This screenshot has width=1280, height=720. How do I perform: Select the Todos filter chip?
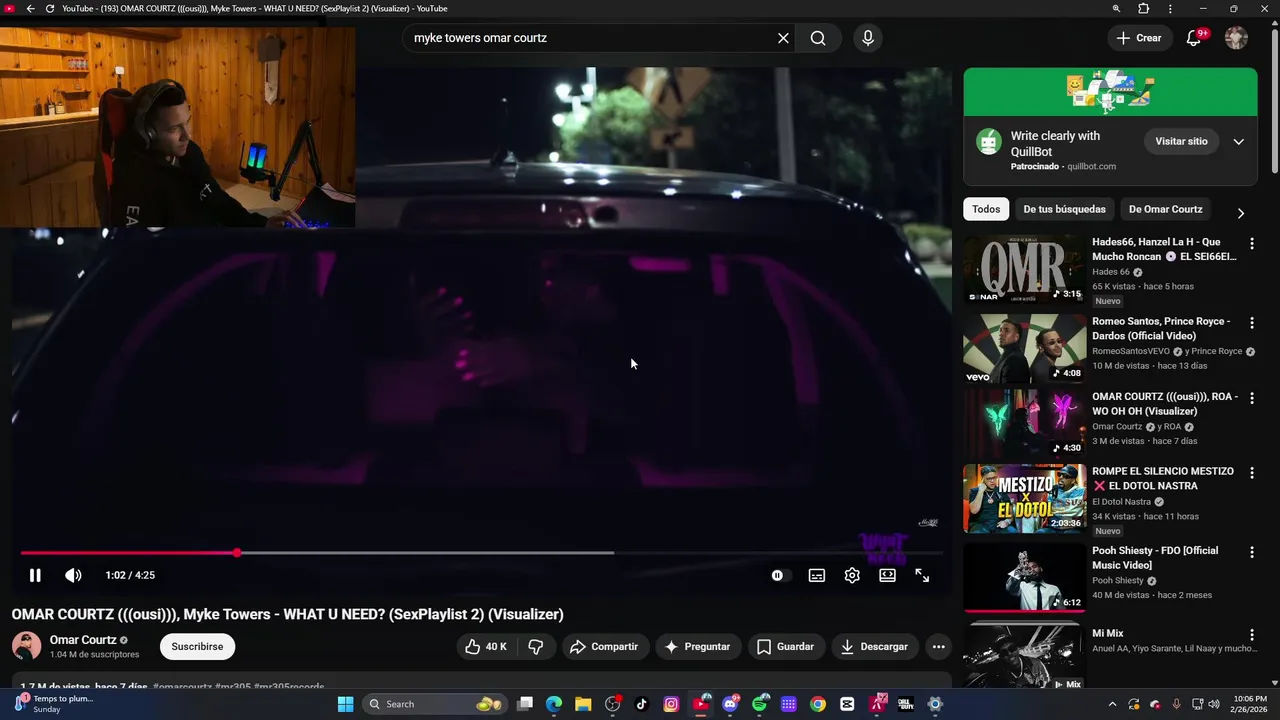tap(986, 209)
